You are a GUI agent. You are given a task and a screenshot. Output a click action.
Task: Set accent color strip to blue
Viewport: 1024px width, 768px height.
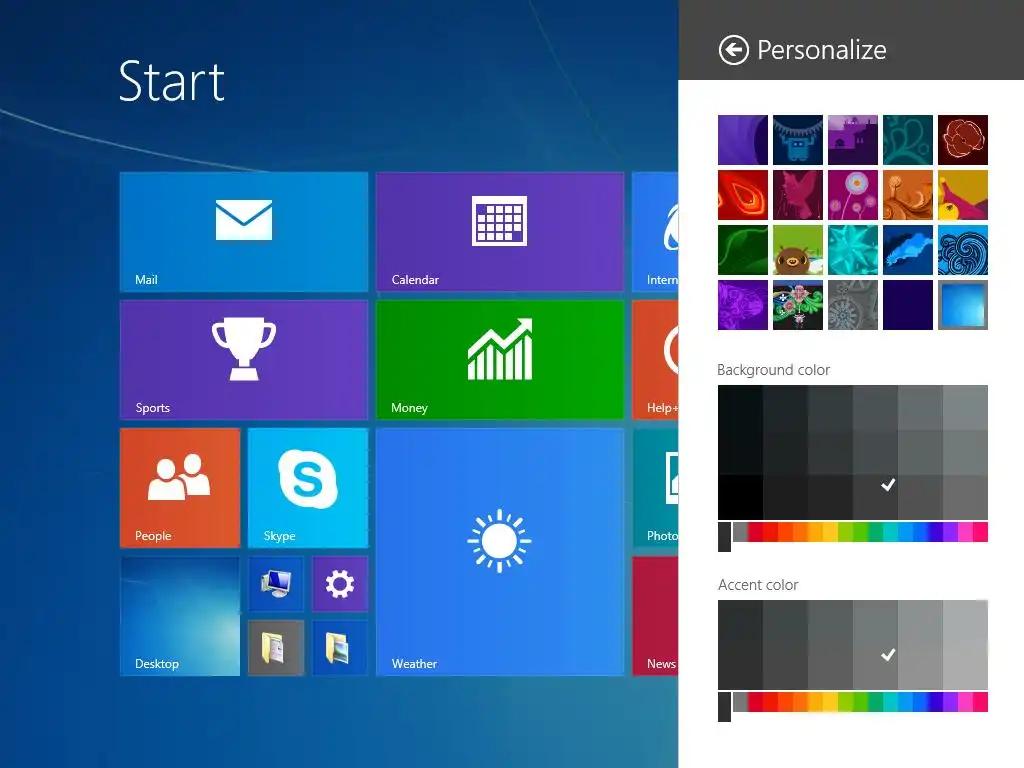920,702
